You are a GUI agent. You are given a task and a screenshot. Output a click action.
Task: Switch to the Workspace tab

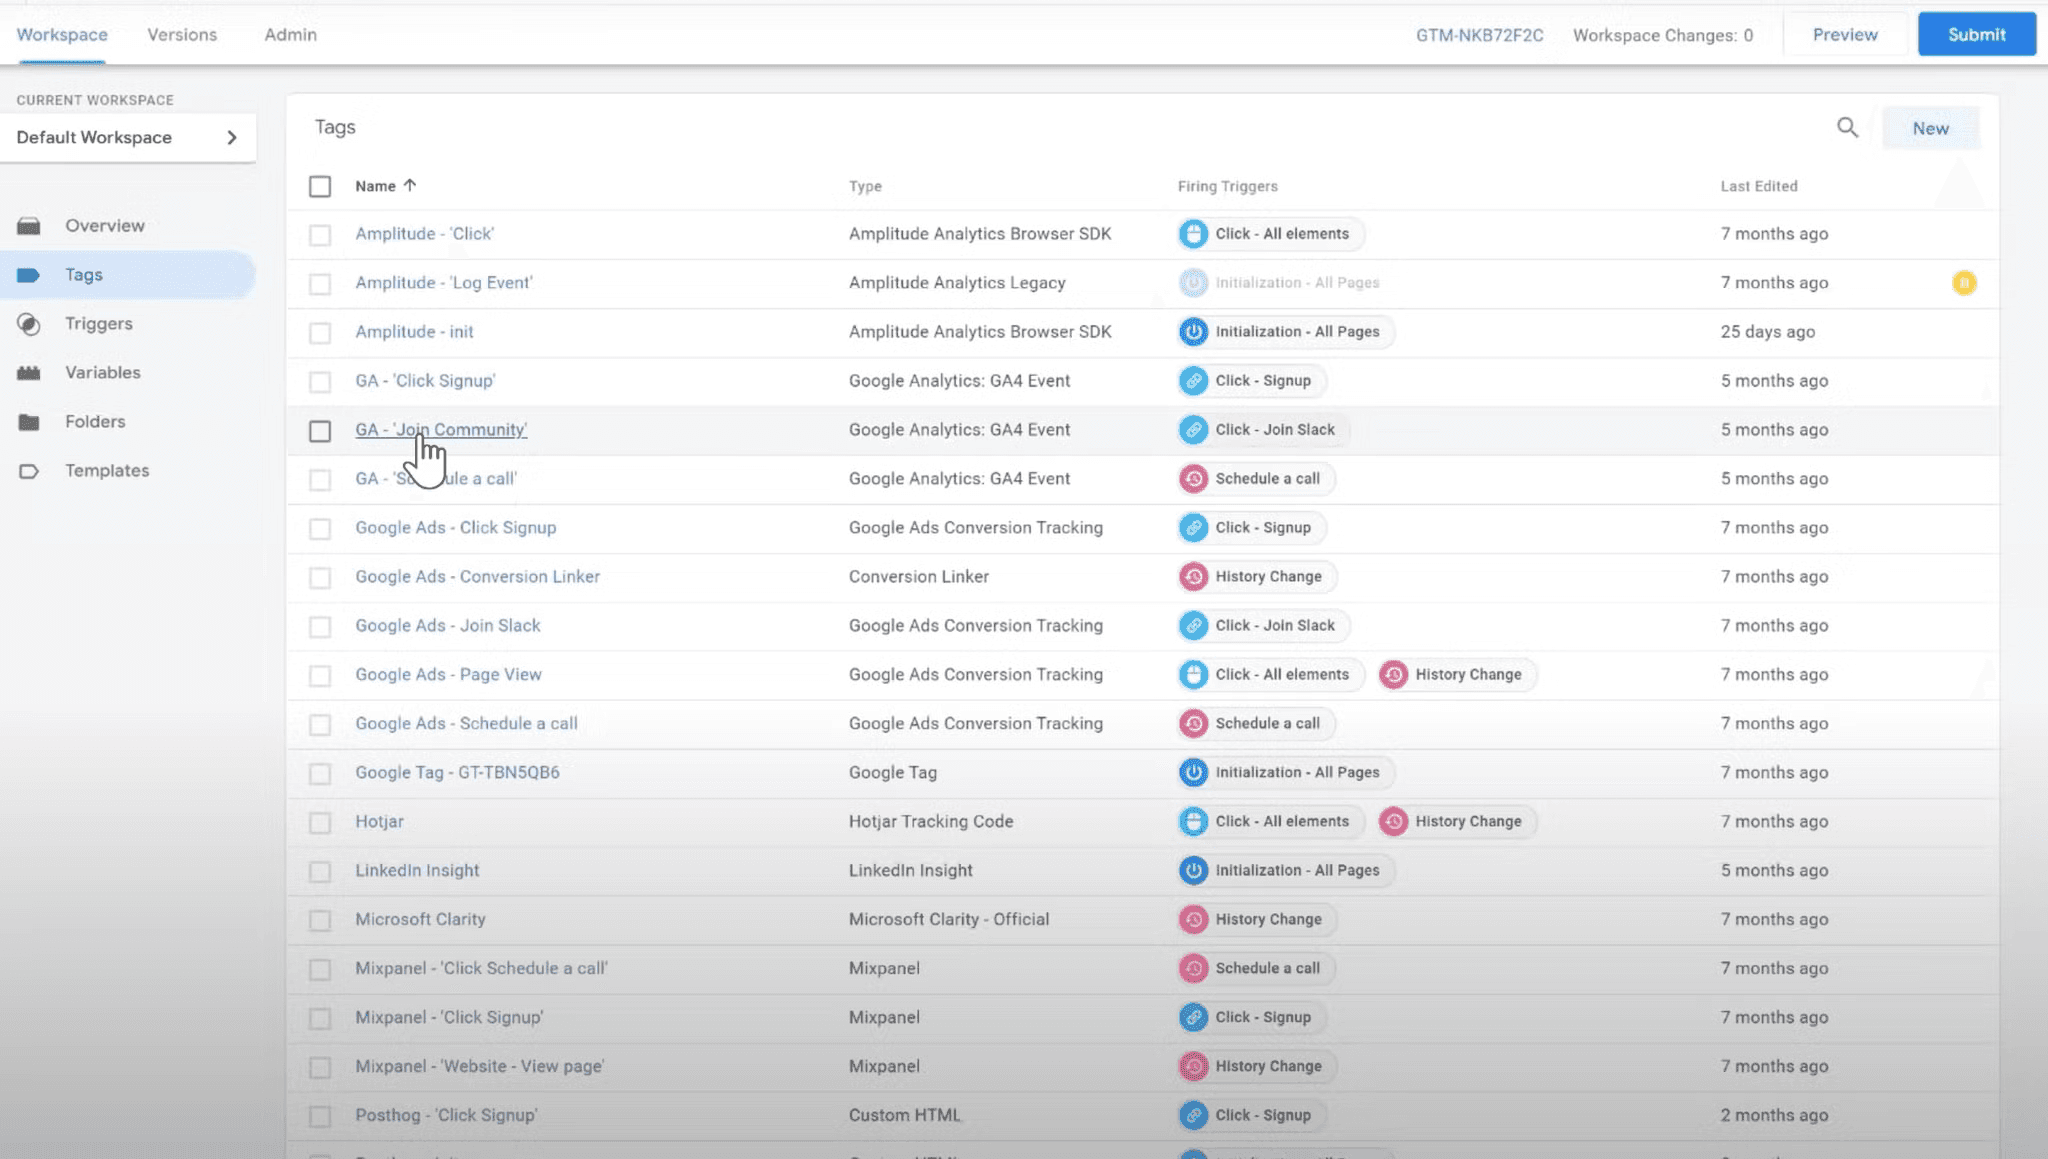(x=62, y=35)
